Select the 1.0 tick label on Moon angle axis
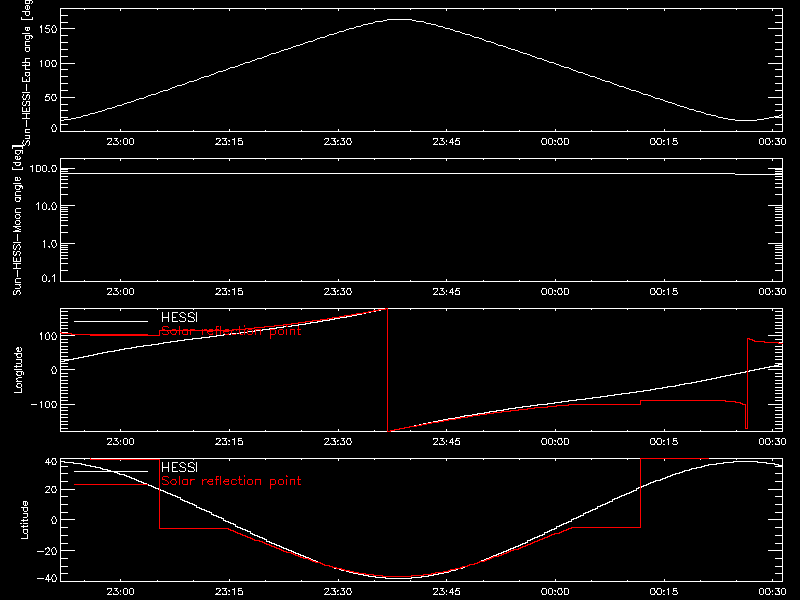 [49, 244]
